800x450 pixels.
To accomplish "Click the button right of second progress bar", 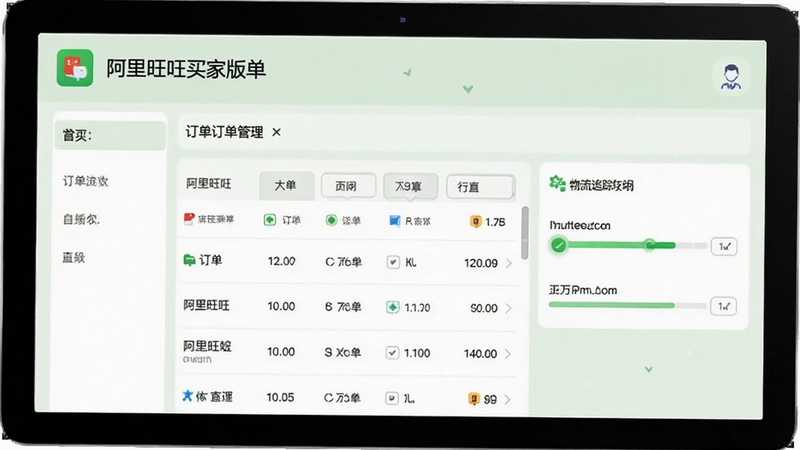I will (x=723, y=306).
